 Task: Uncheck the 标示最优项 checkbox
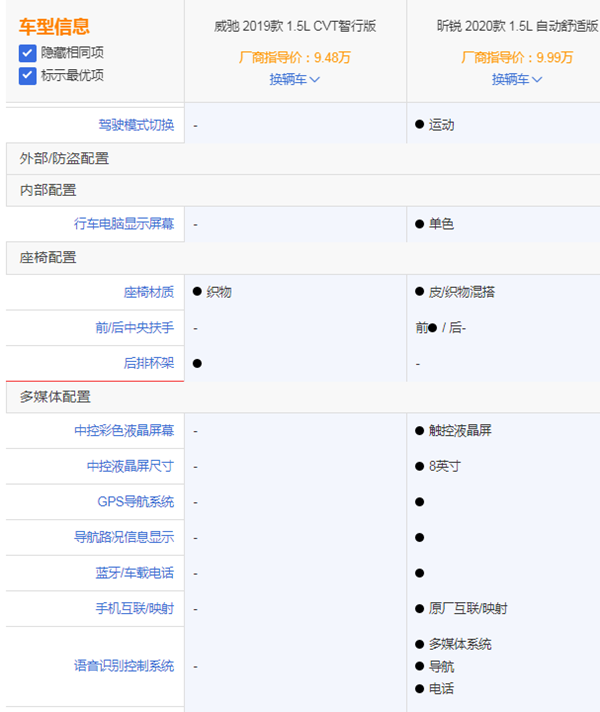click(x=27, y=75)
